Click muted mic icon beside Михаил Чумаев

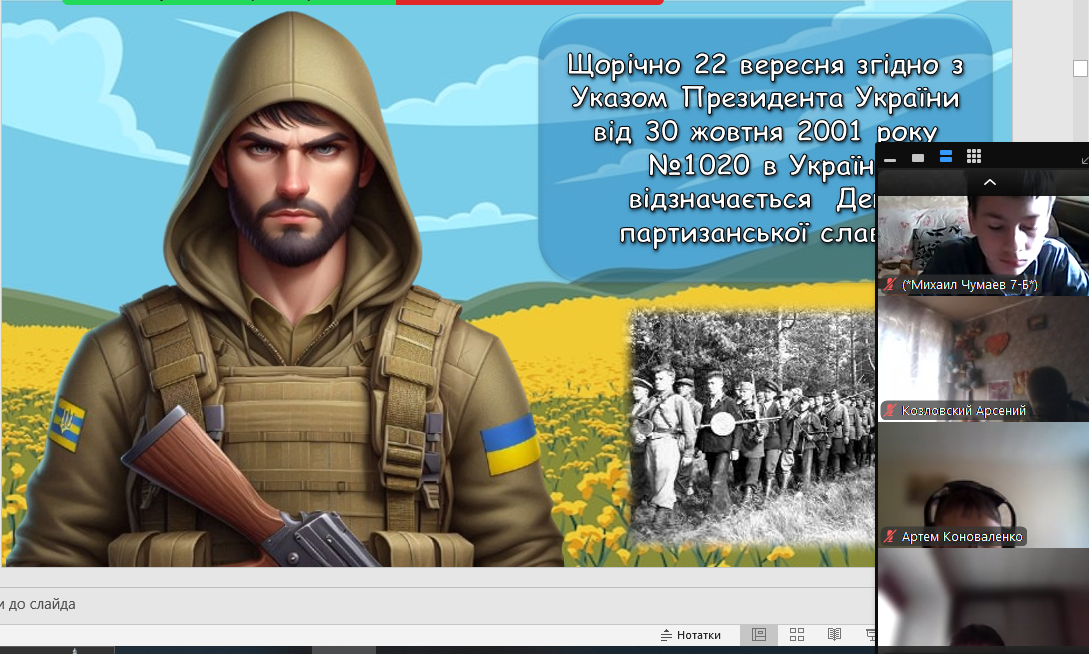[890, 285]
